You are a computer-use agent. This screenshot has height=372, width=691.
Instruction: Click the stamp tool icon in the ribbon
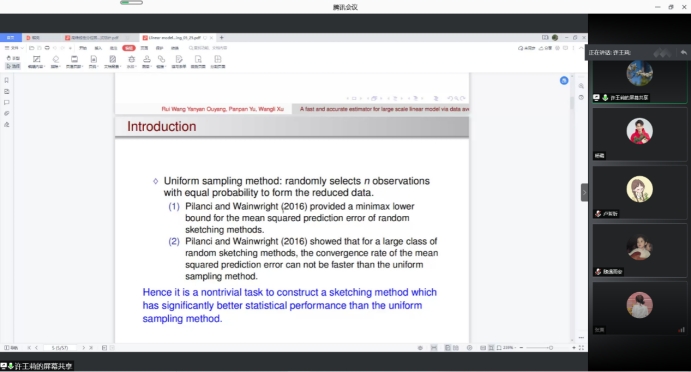[147, 61]
